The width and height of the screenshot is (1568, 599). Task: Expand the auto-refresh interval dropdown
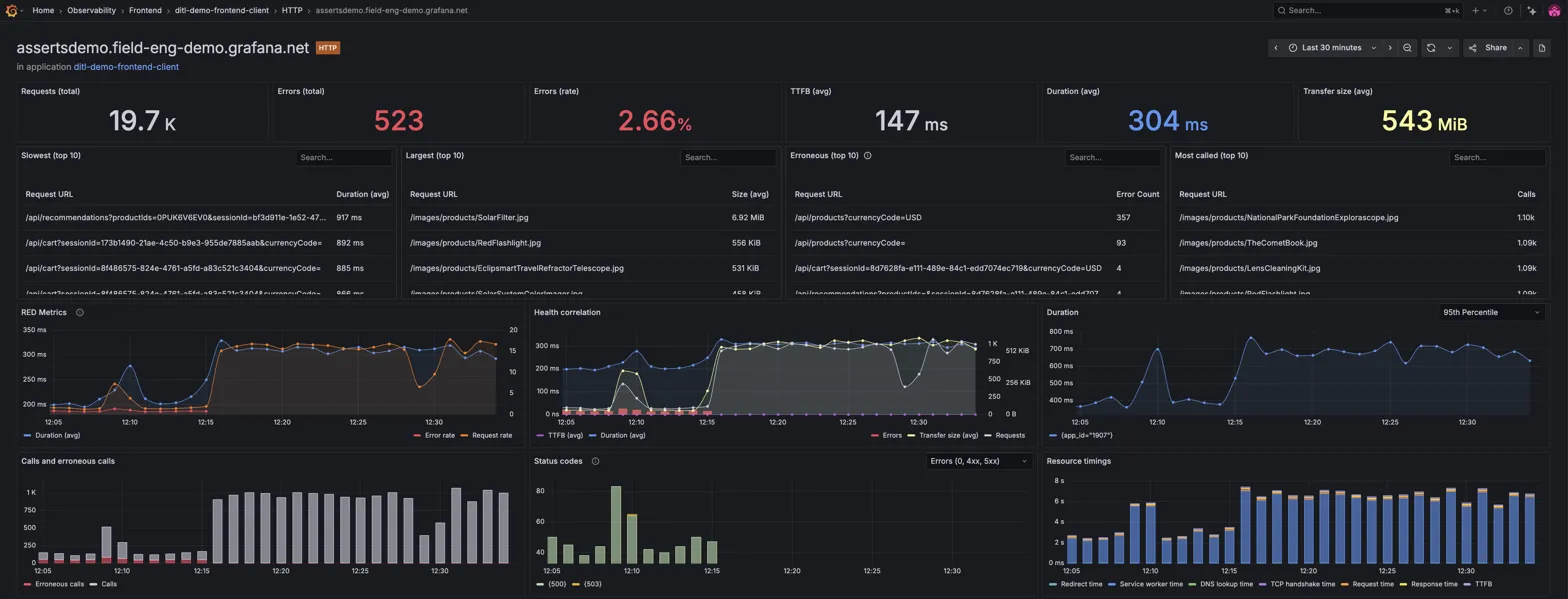tap(1449, 48)
